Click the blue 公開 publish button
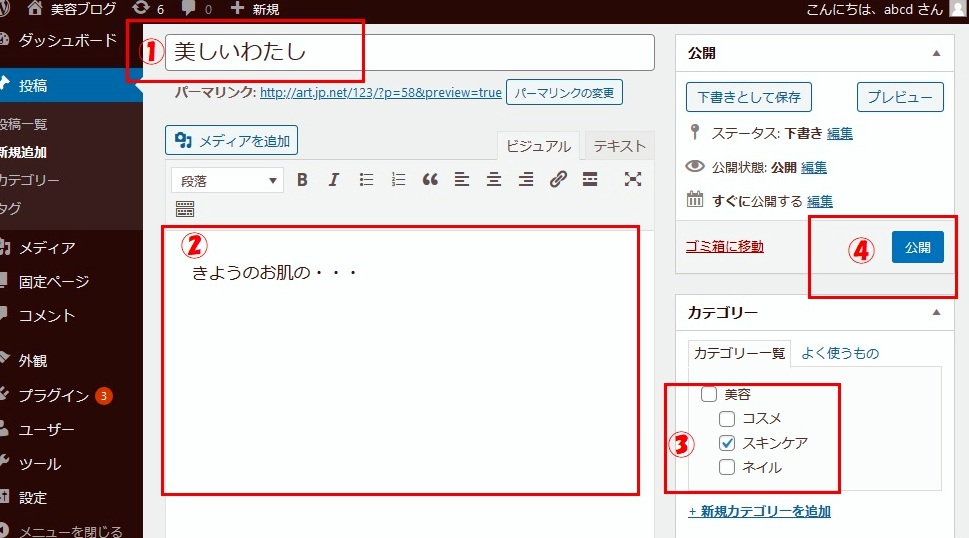This screenshot has width=969, height=538. [x=917, y=247]
